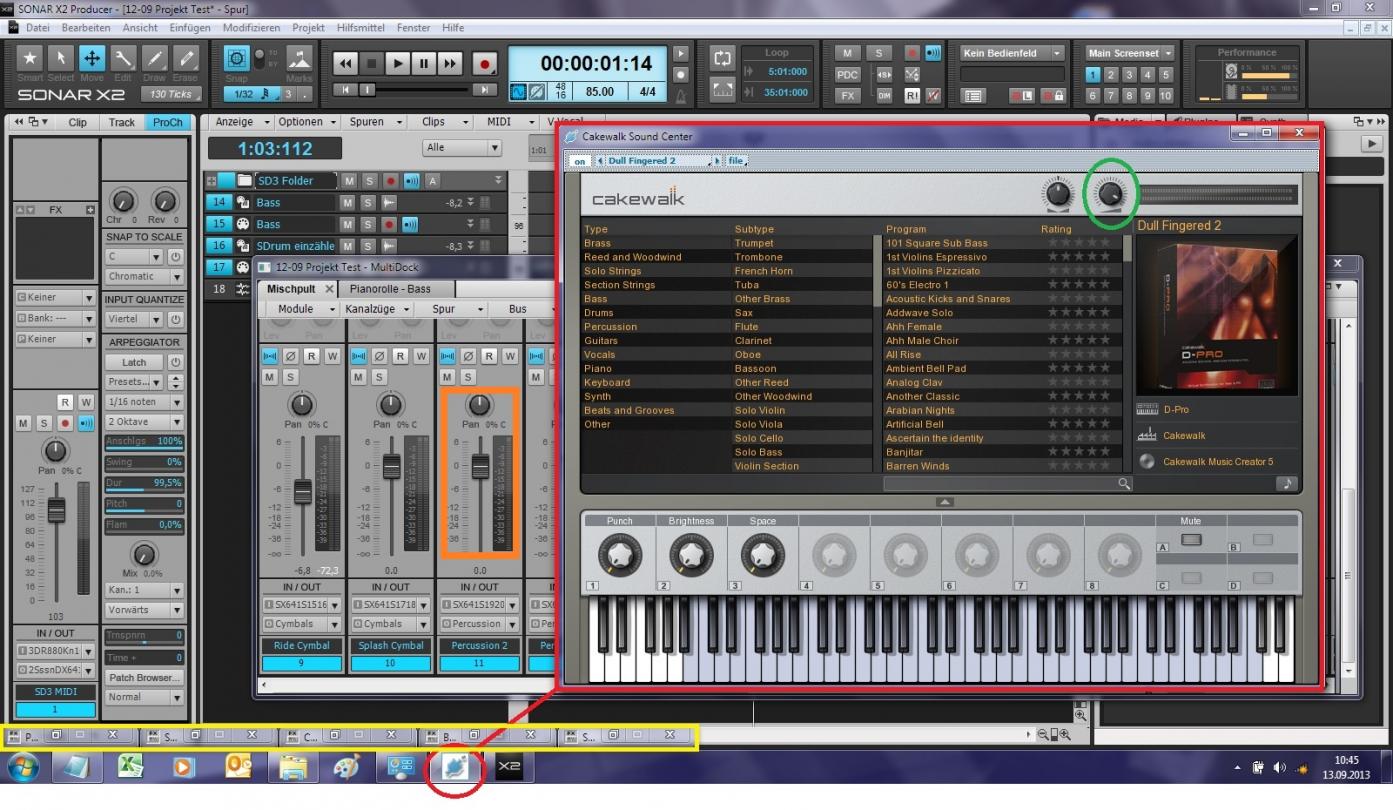
Task: Adjust Pan knob on Percussion 2 strip
Action: (x=479, y=405)
